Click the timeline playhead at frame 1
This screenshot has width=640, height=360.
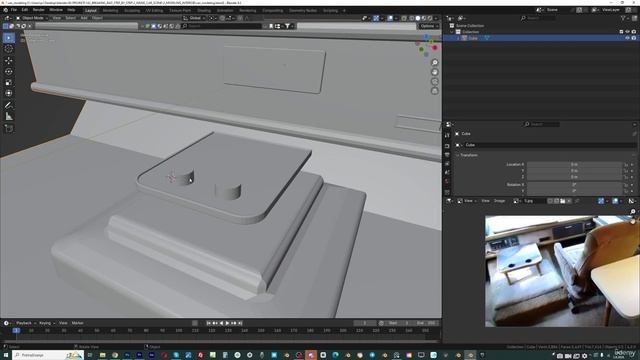click(x=16, y=330)
